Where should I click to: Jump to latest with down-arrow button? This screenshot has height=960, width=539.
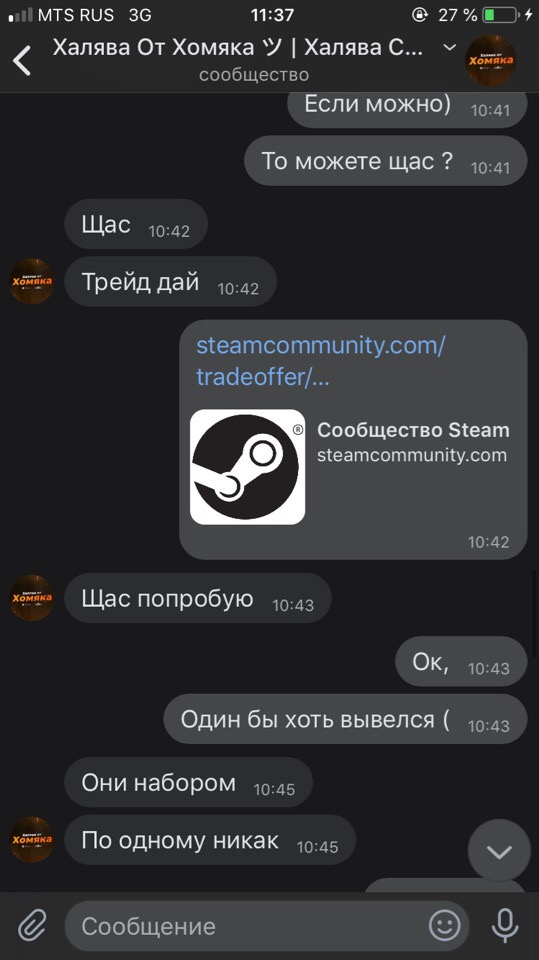[499, 851]
